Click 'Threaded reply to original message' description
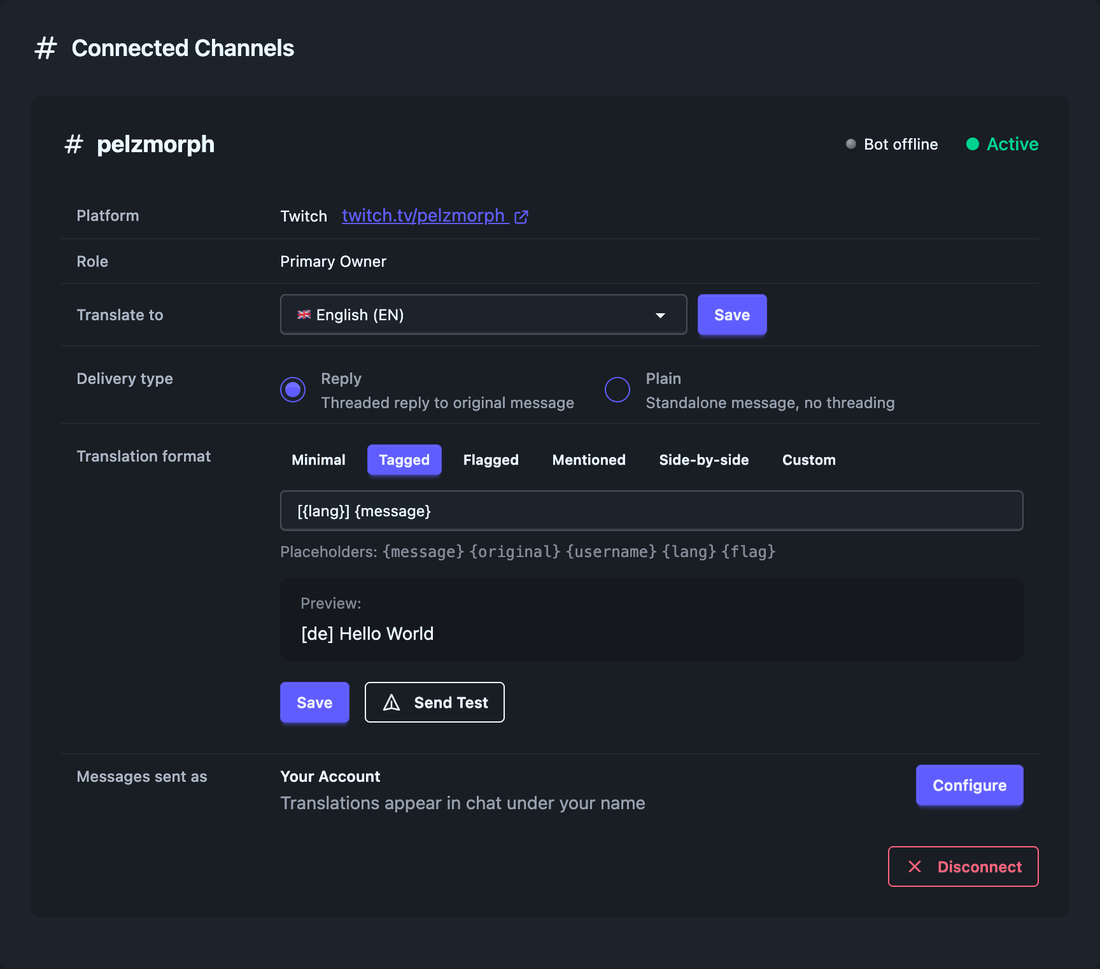The image size is (1100, 969). 448,403
